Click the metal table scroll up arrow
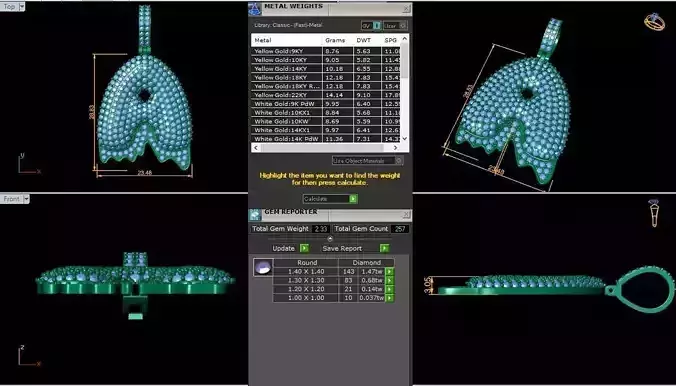The image size is (676, 386). (x=404, y=39)
